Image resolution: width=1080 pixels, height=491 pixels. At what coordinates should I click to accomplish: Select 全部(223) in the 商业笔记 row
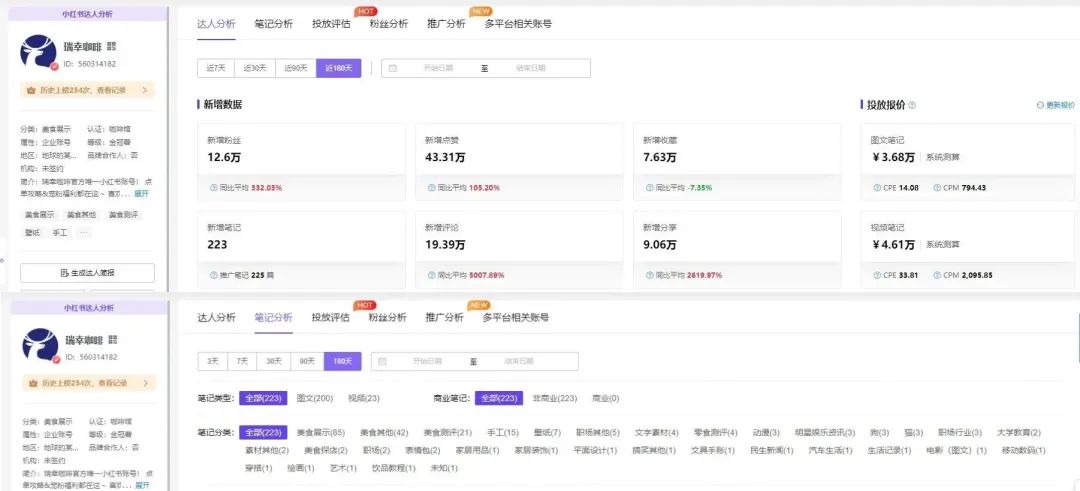pyautogui.click(x=498, y=398)
